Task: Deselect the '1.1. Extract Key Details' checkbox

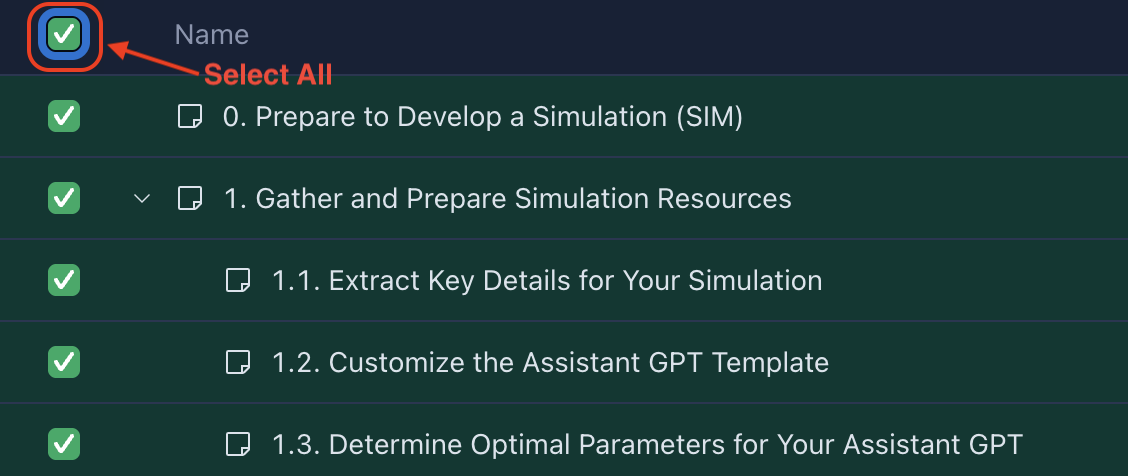Action: (x=64, y=280)
